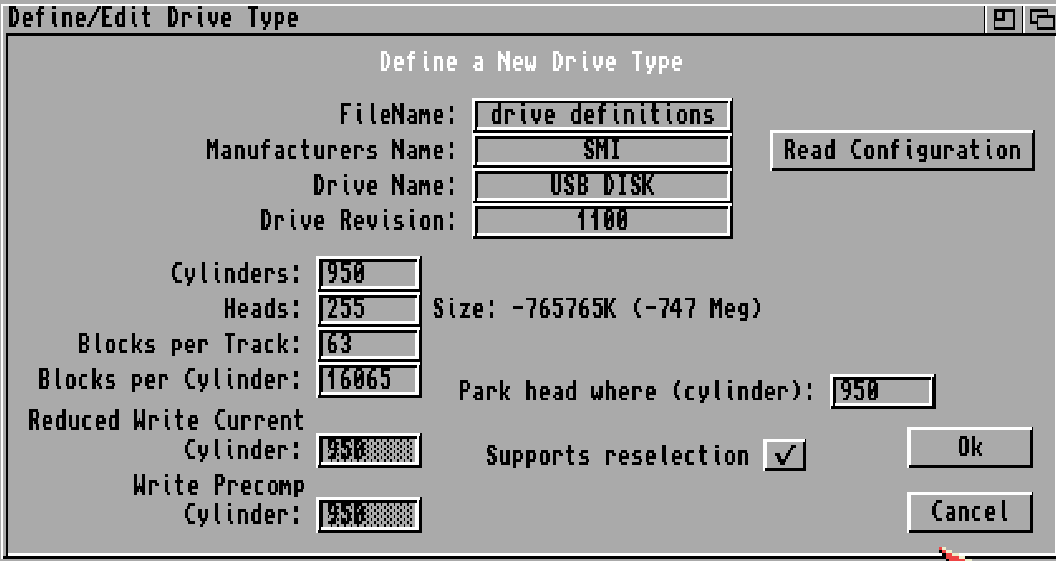Click the Park head where cylinder field
The width and height of the screenshot is (1056, 561).
tap(882, 391)
